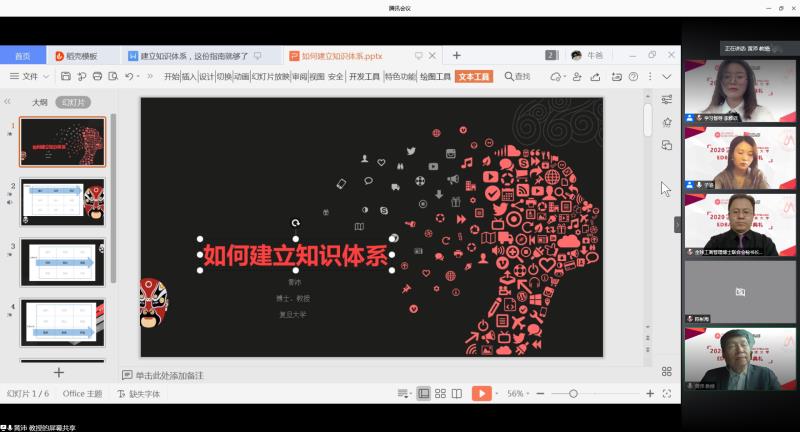Select slide 4 thumbnail

click(62, 322)
